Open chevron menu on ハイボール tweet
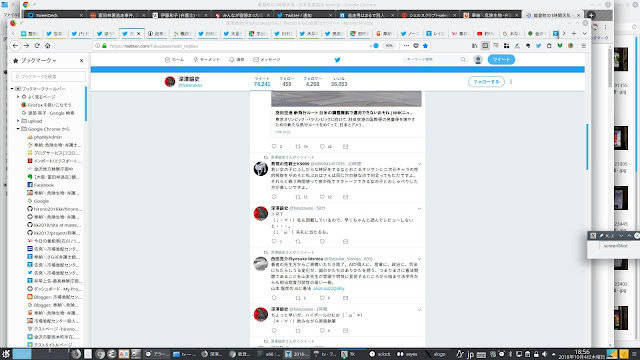 (x=419, y=310)
